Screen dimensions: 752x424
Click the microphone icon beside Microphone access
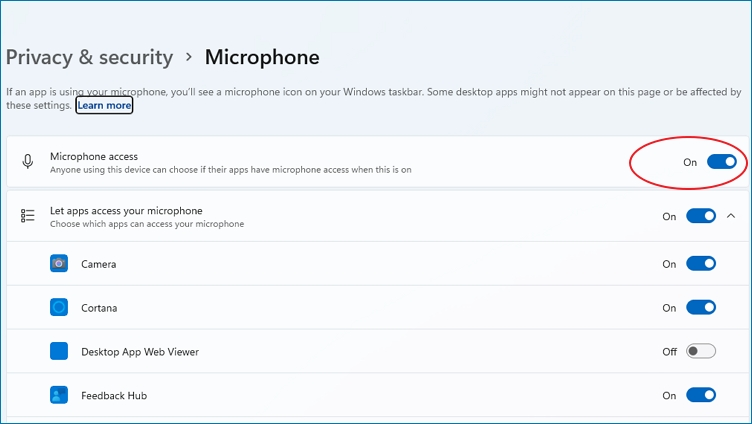[x=28, y=162]
